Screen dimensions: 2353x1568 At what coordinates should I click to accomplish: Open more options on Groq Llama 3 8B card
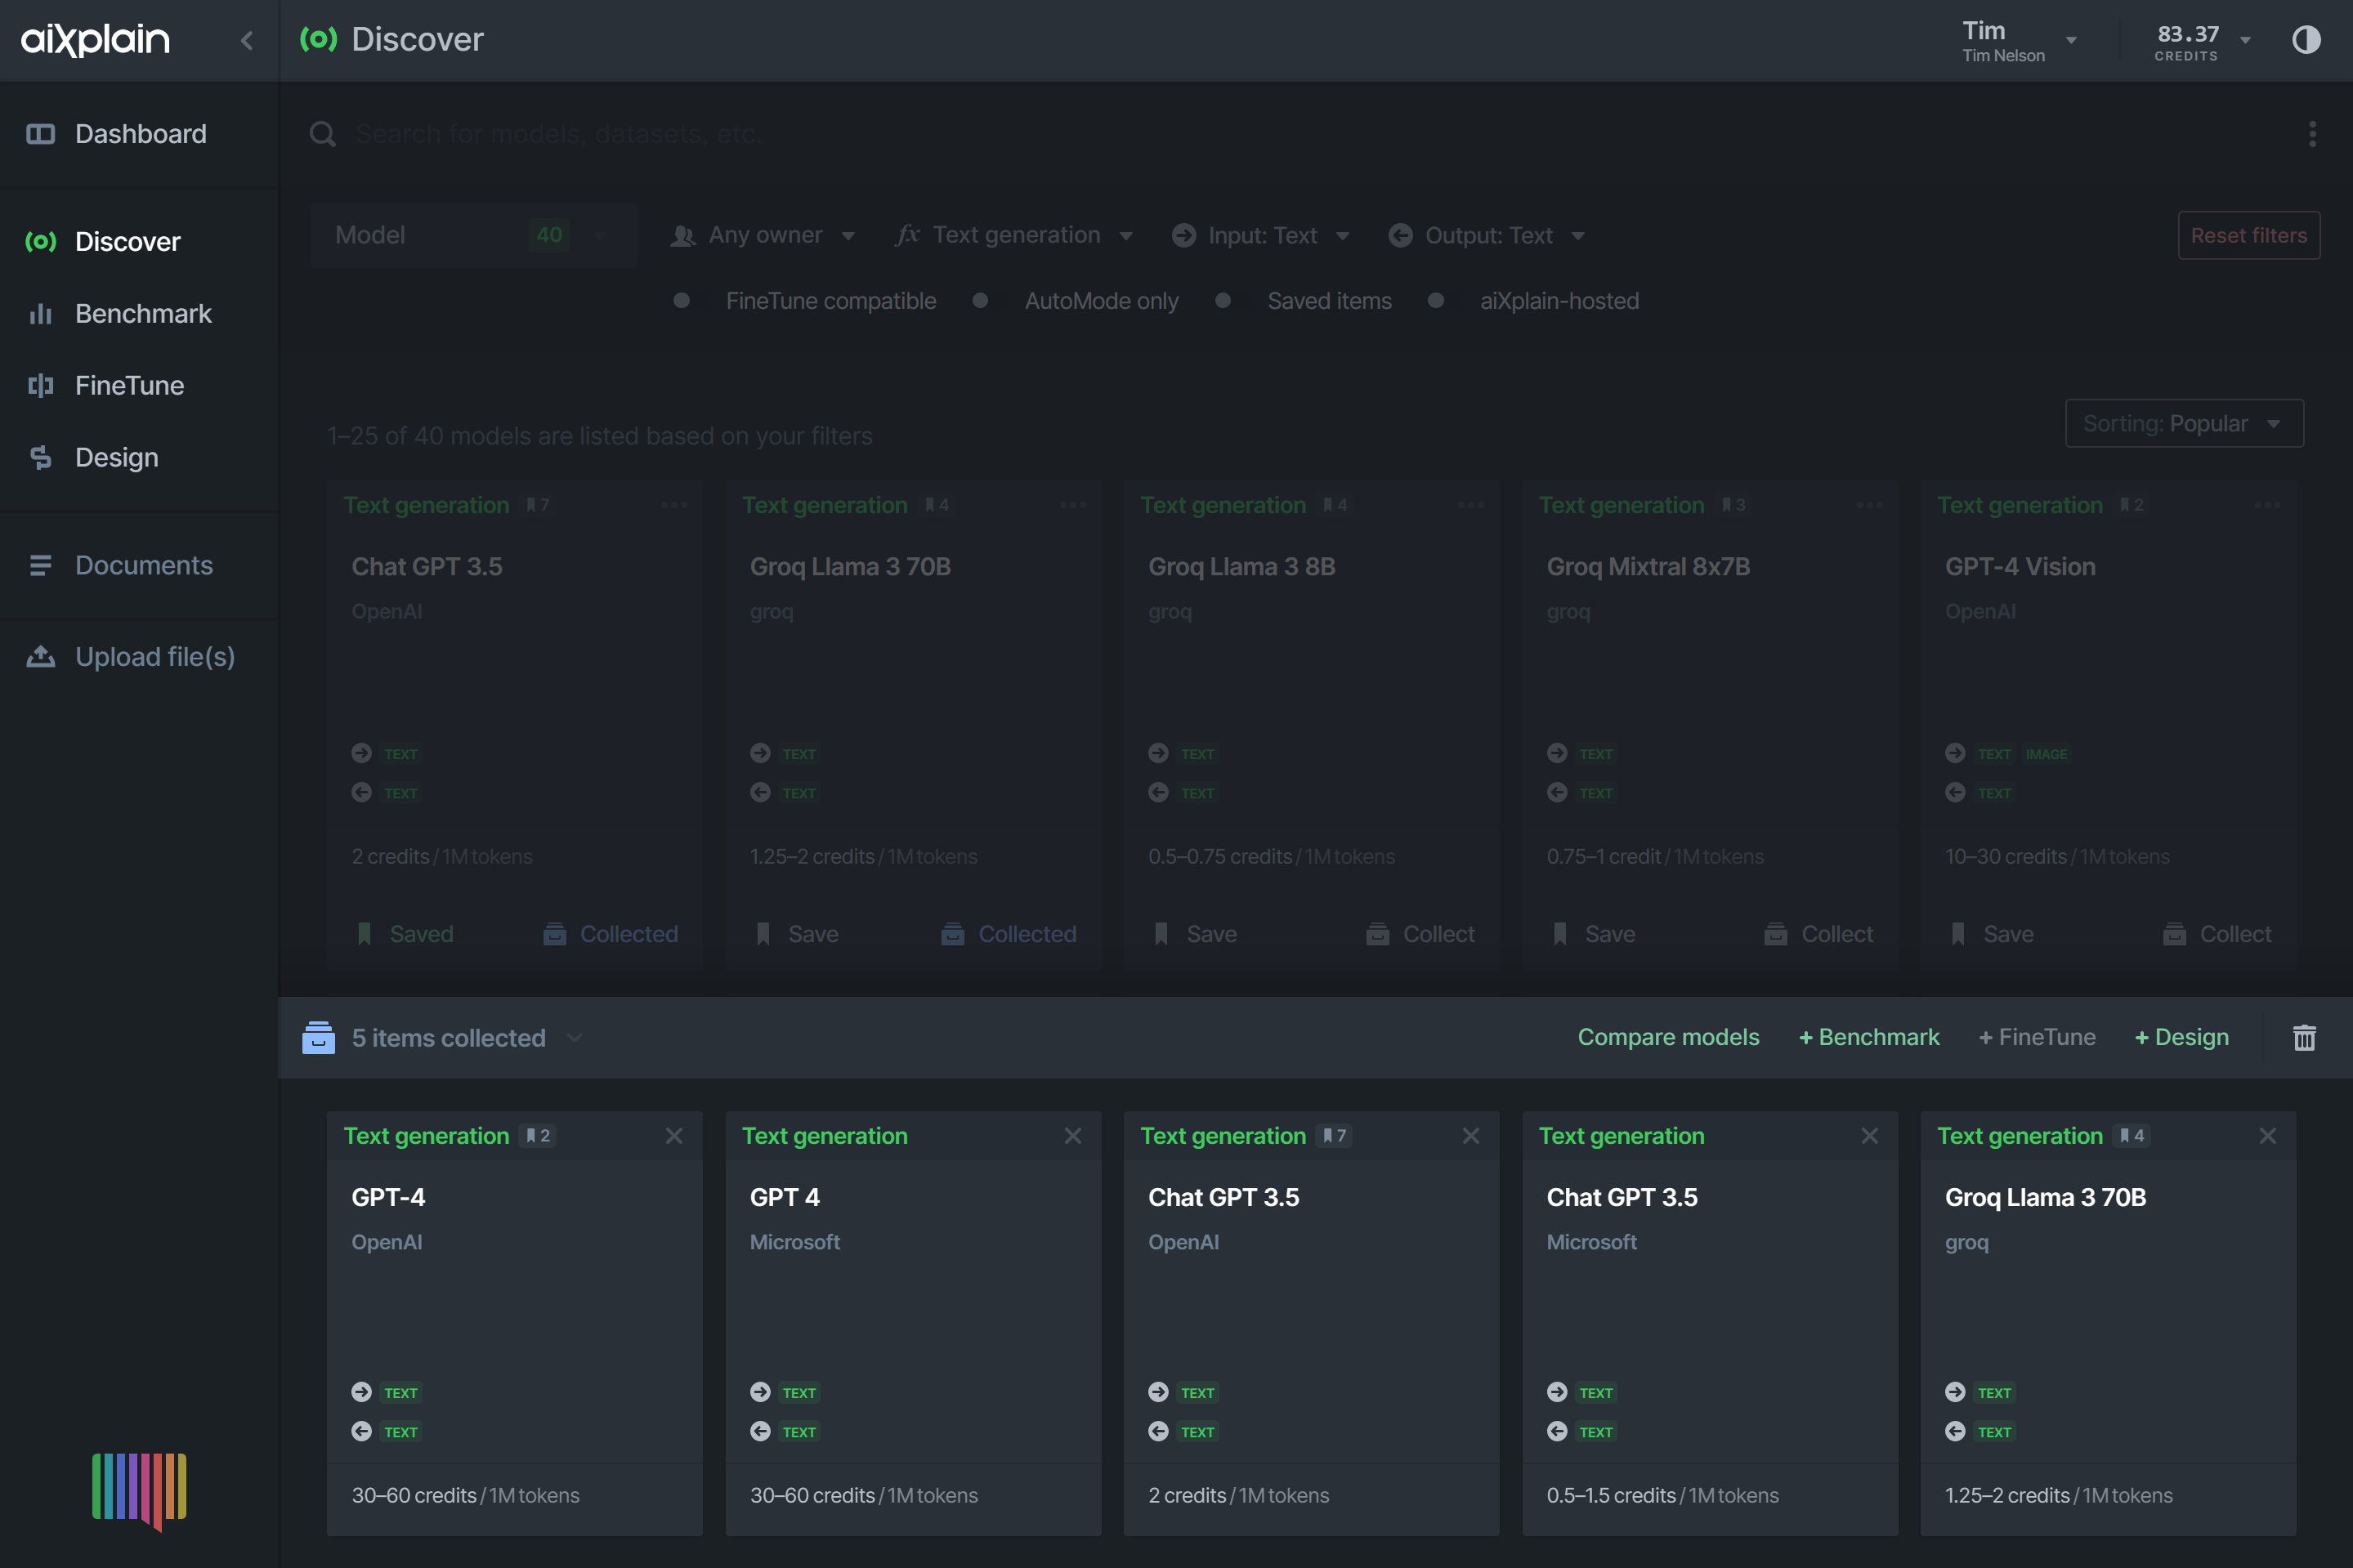[1471, 505]
